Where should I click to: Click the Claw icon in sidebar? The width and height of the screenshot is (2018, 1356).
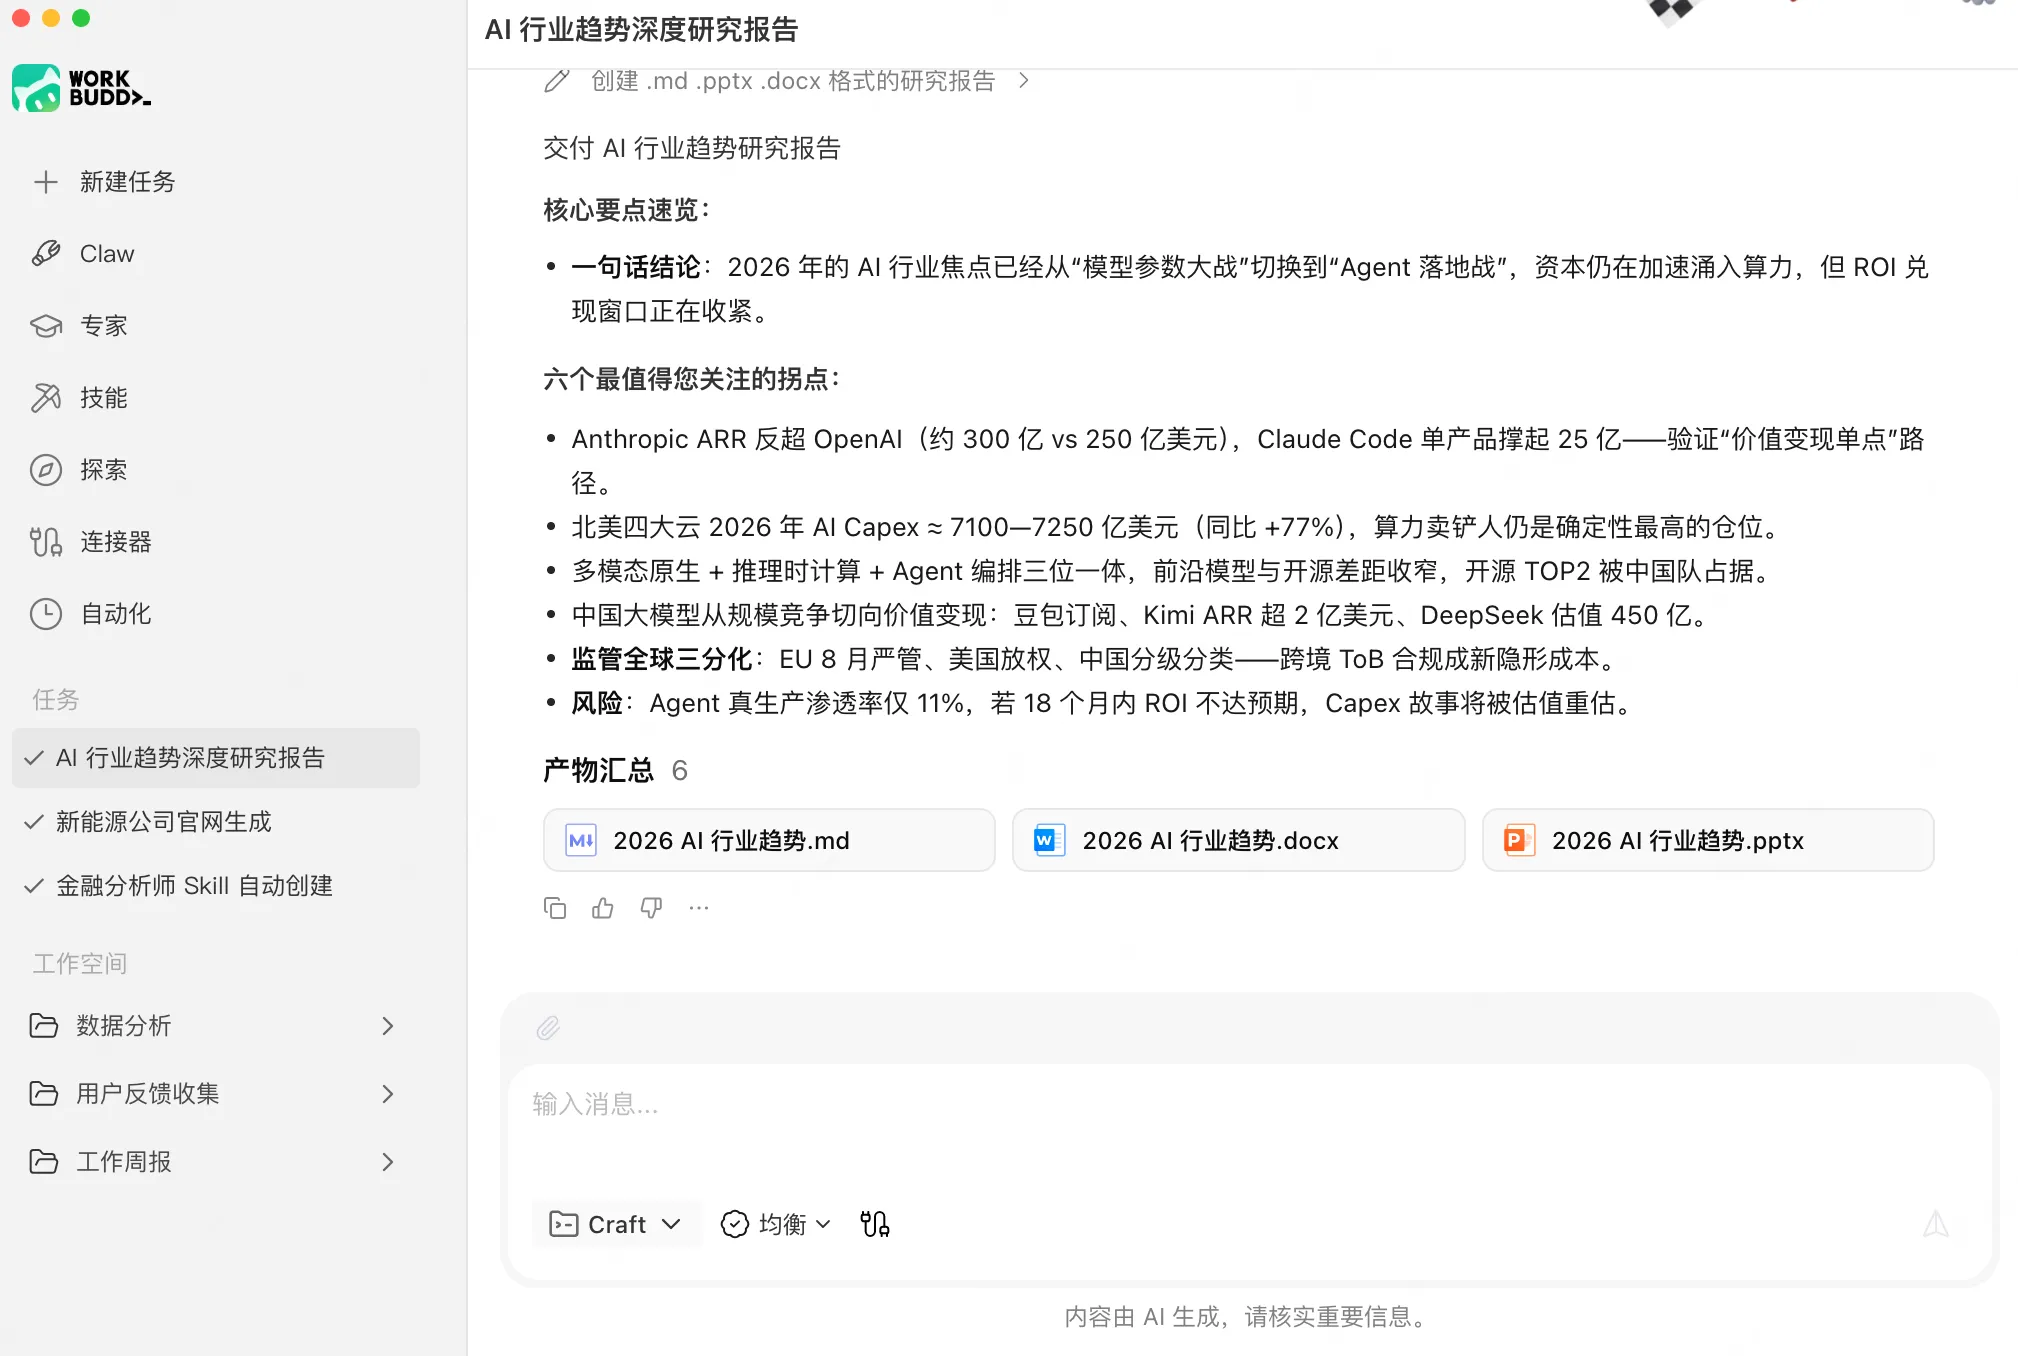(45, 254)
